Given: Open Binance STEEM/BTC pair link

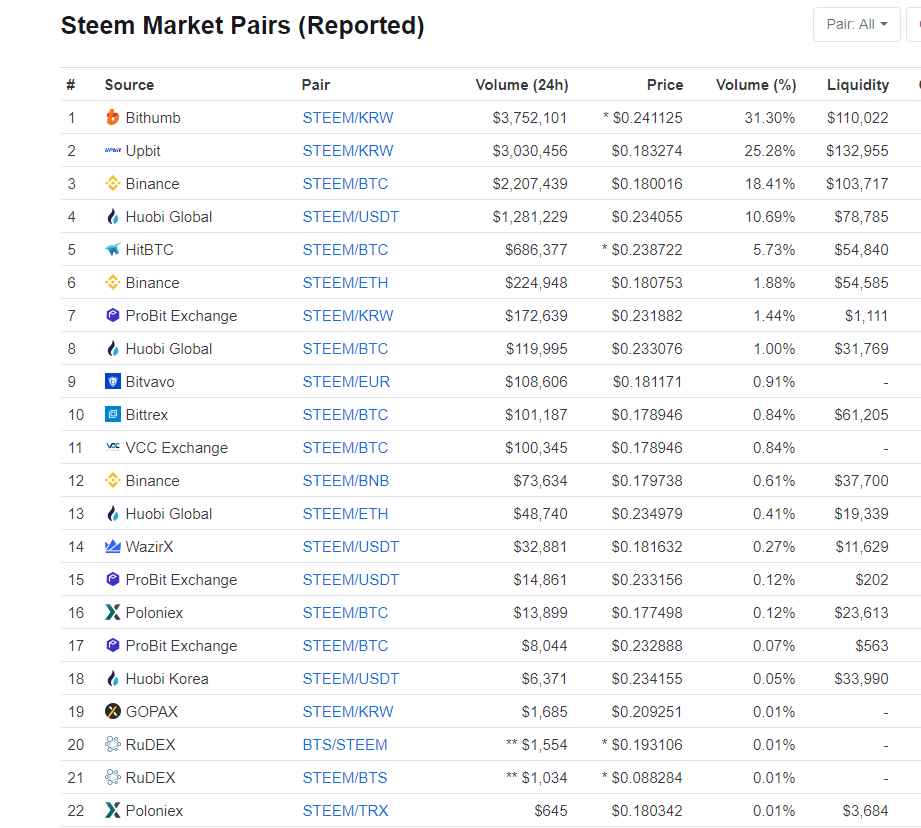Looking at the screenshot, I should (345, 183).
